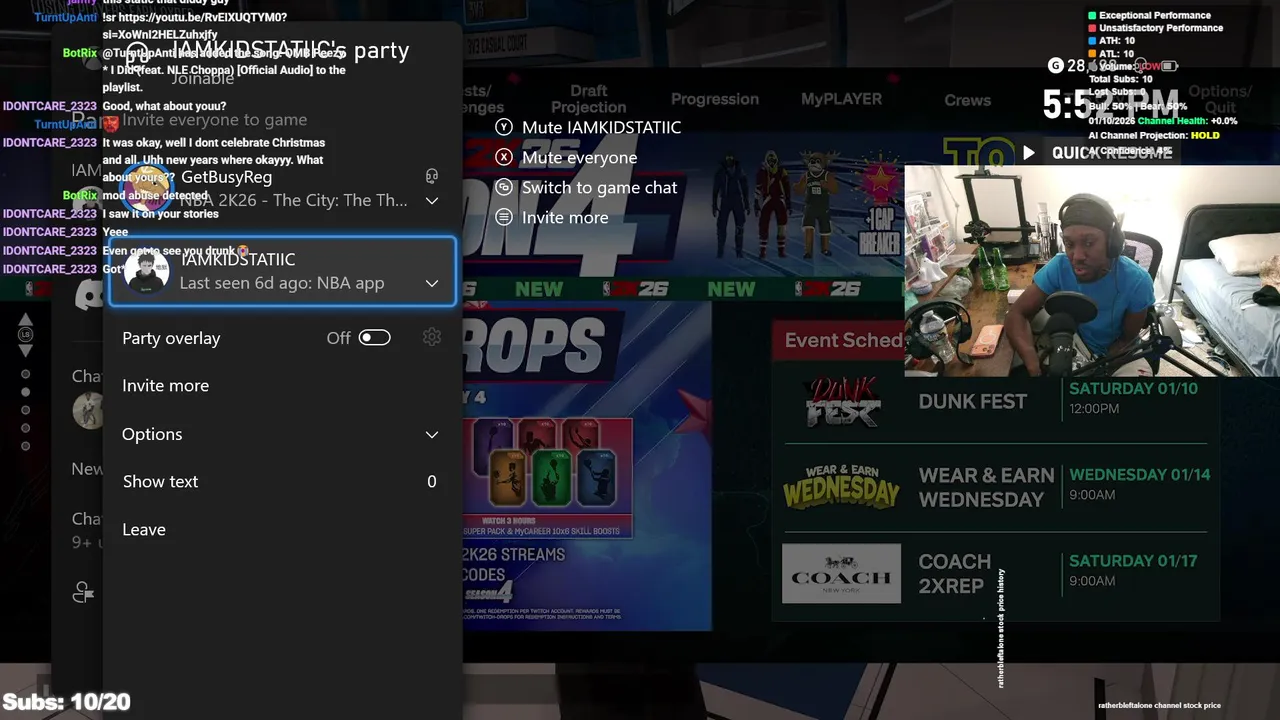Choose Mute IAMKIDSTATIIC
Viewport: 1280px width, 720px height.
(601, 127)
